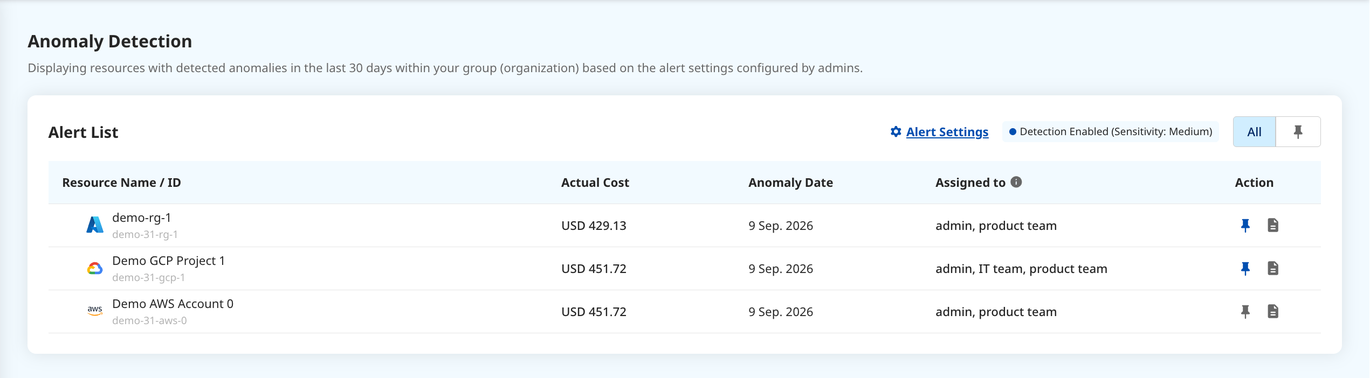Select the All filter tab
This screenshot has height=378, width=1370.
[1254, 132]
